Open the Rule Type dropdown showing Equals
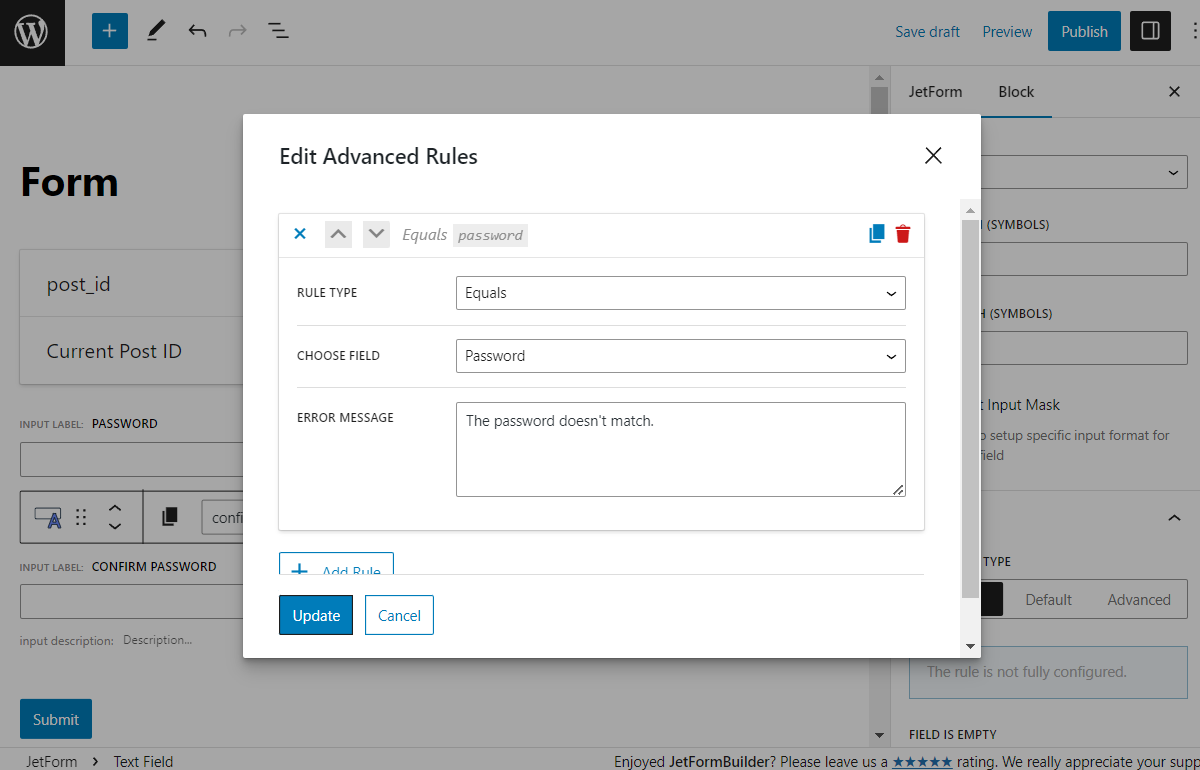Viewport: 1200px width, 770px height. click(680, 293)
